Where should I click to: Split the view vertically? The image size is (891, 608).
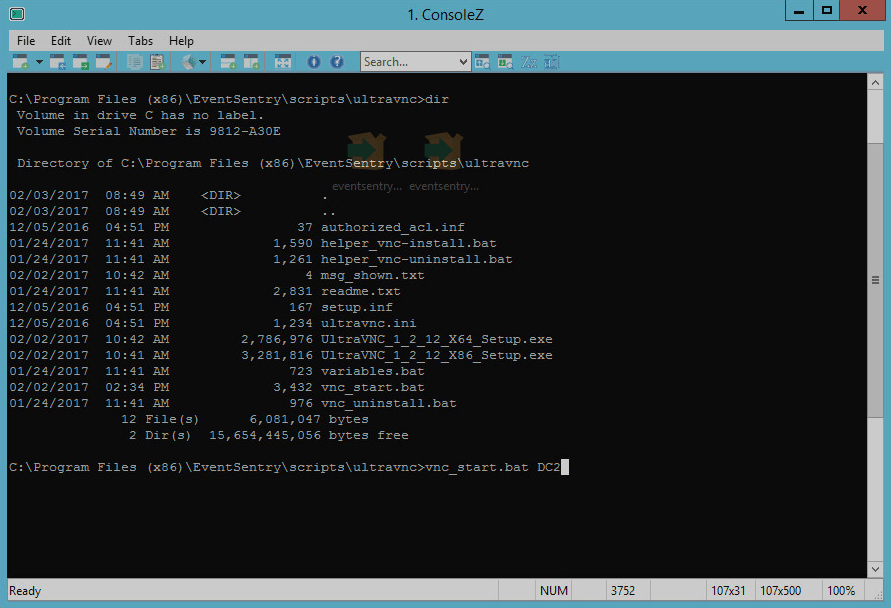coord(251,61)
